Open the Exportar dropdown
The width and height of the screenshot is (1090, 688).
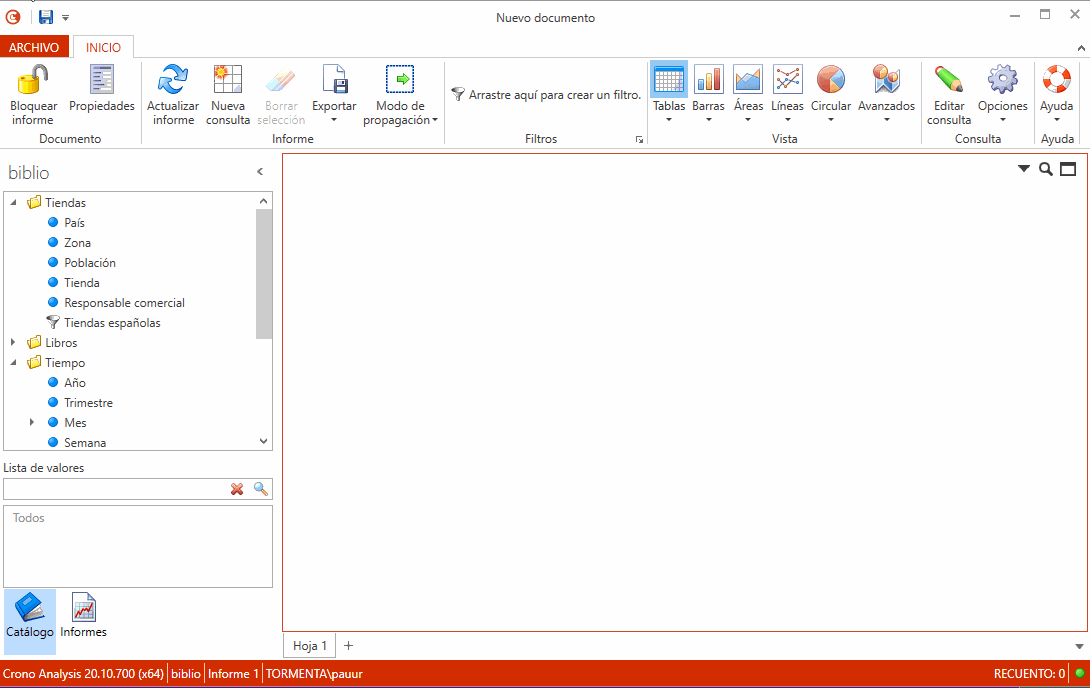click(334, 95)
